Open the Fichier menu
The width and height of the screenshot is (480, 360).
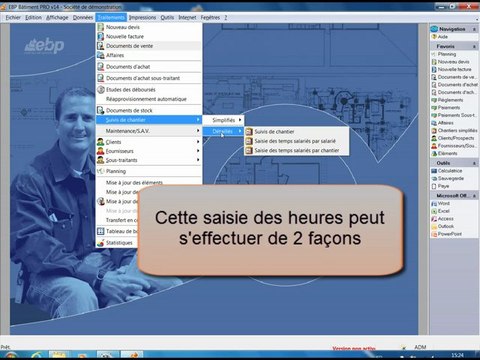(x=13, y=17)
